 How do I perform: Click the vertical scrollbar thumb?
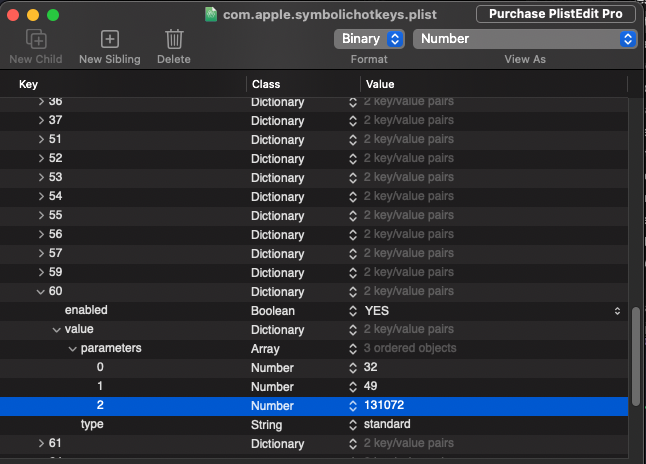click(x=636, y=356)
